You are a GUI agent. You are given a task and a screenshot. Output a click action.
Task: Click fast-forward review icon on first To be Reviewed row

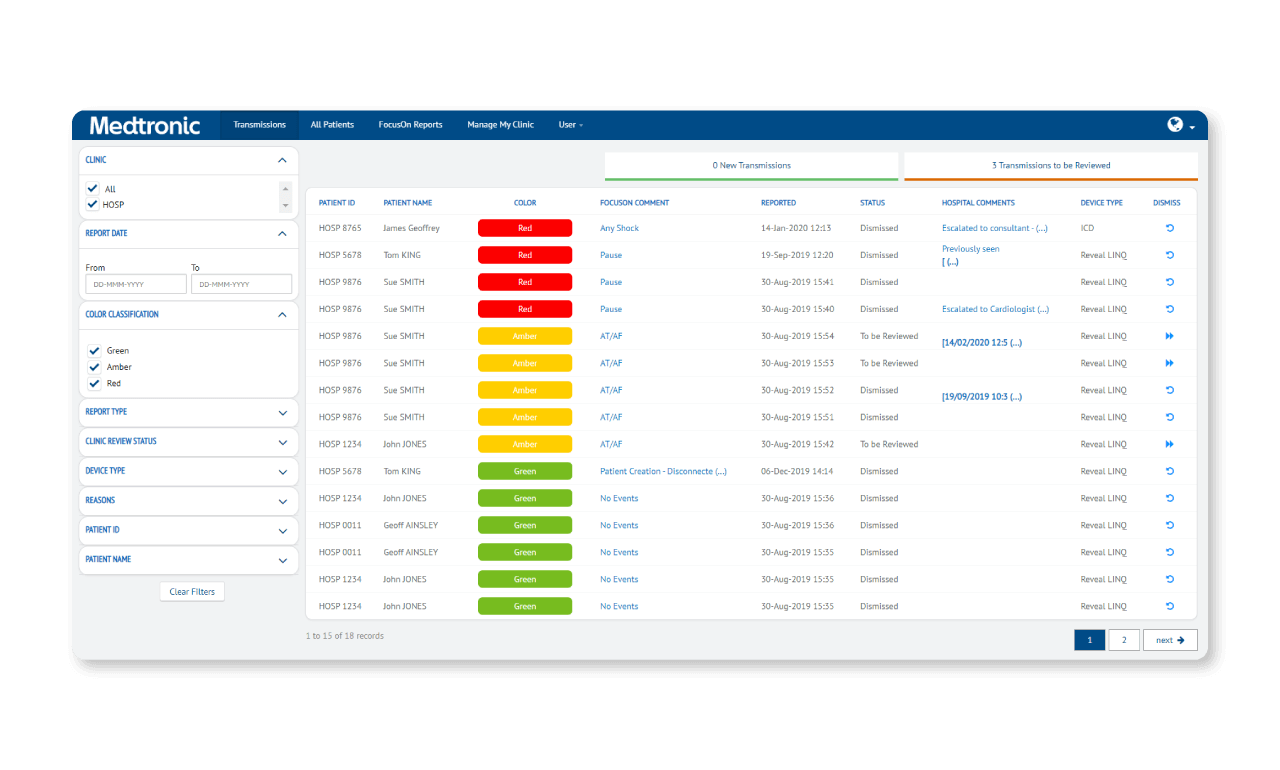pos(1169,335)
